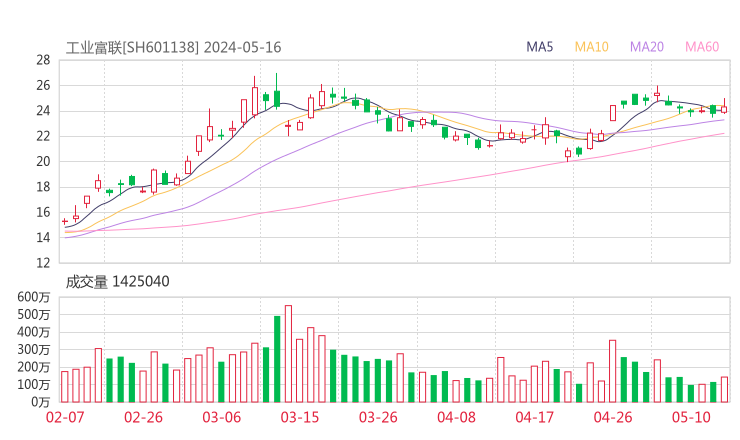Click the 12 price axis label
This screenshot has width=740, height=440.
(43, 263)
